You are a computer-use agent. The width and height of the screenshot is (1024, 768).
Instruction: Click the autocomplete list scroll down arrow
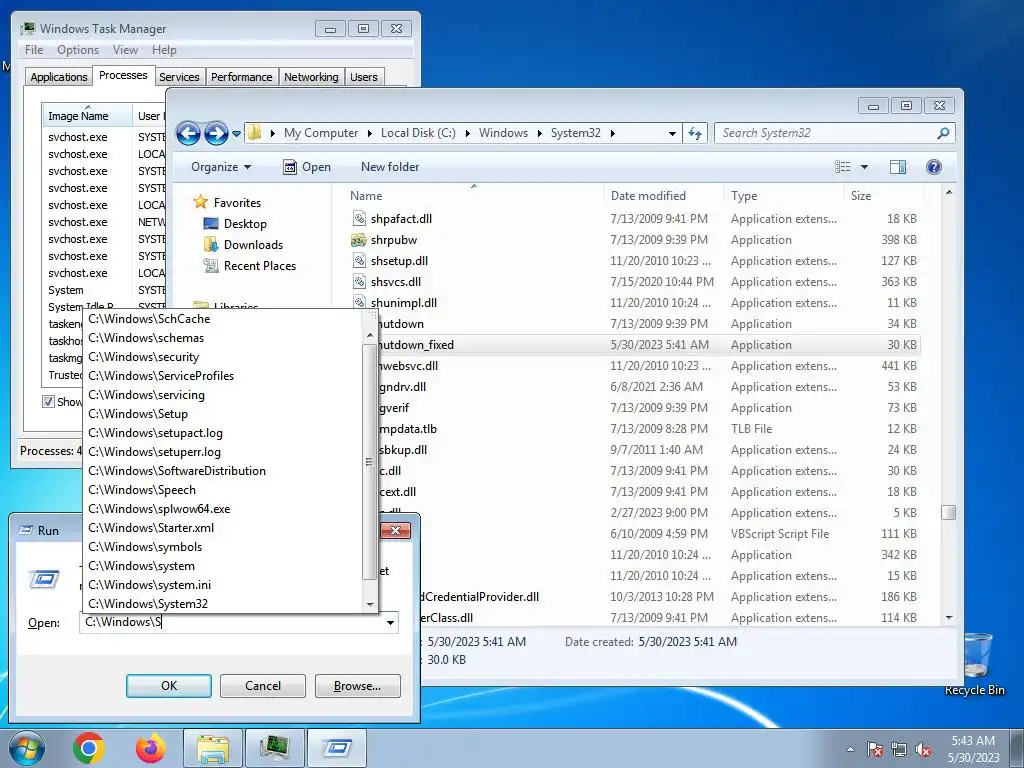[x=370, y=605]
